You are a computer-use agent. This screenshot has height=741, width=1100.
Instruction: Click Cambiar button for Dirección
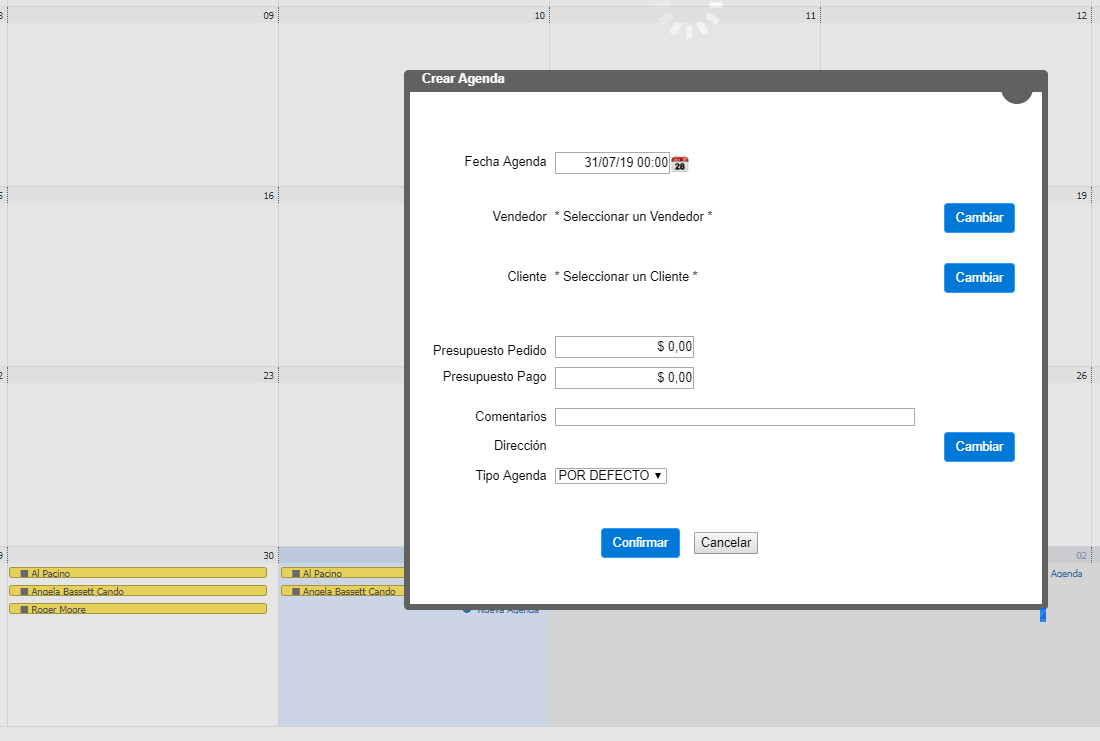tap(979, 447)
